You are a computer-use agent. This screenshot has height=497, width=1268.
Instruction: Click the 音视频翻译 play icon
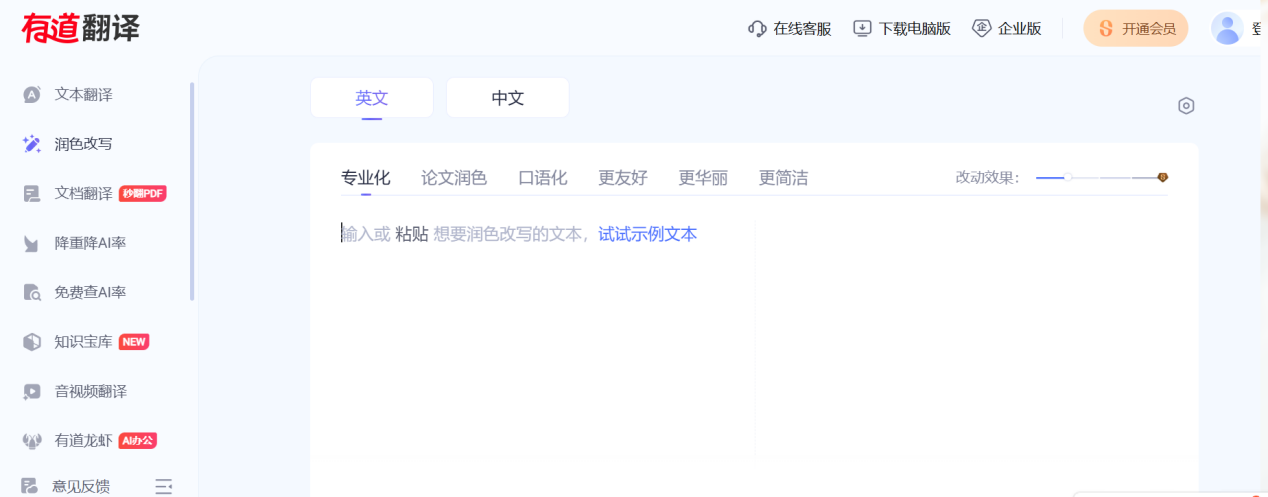tap(32, 391)
